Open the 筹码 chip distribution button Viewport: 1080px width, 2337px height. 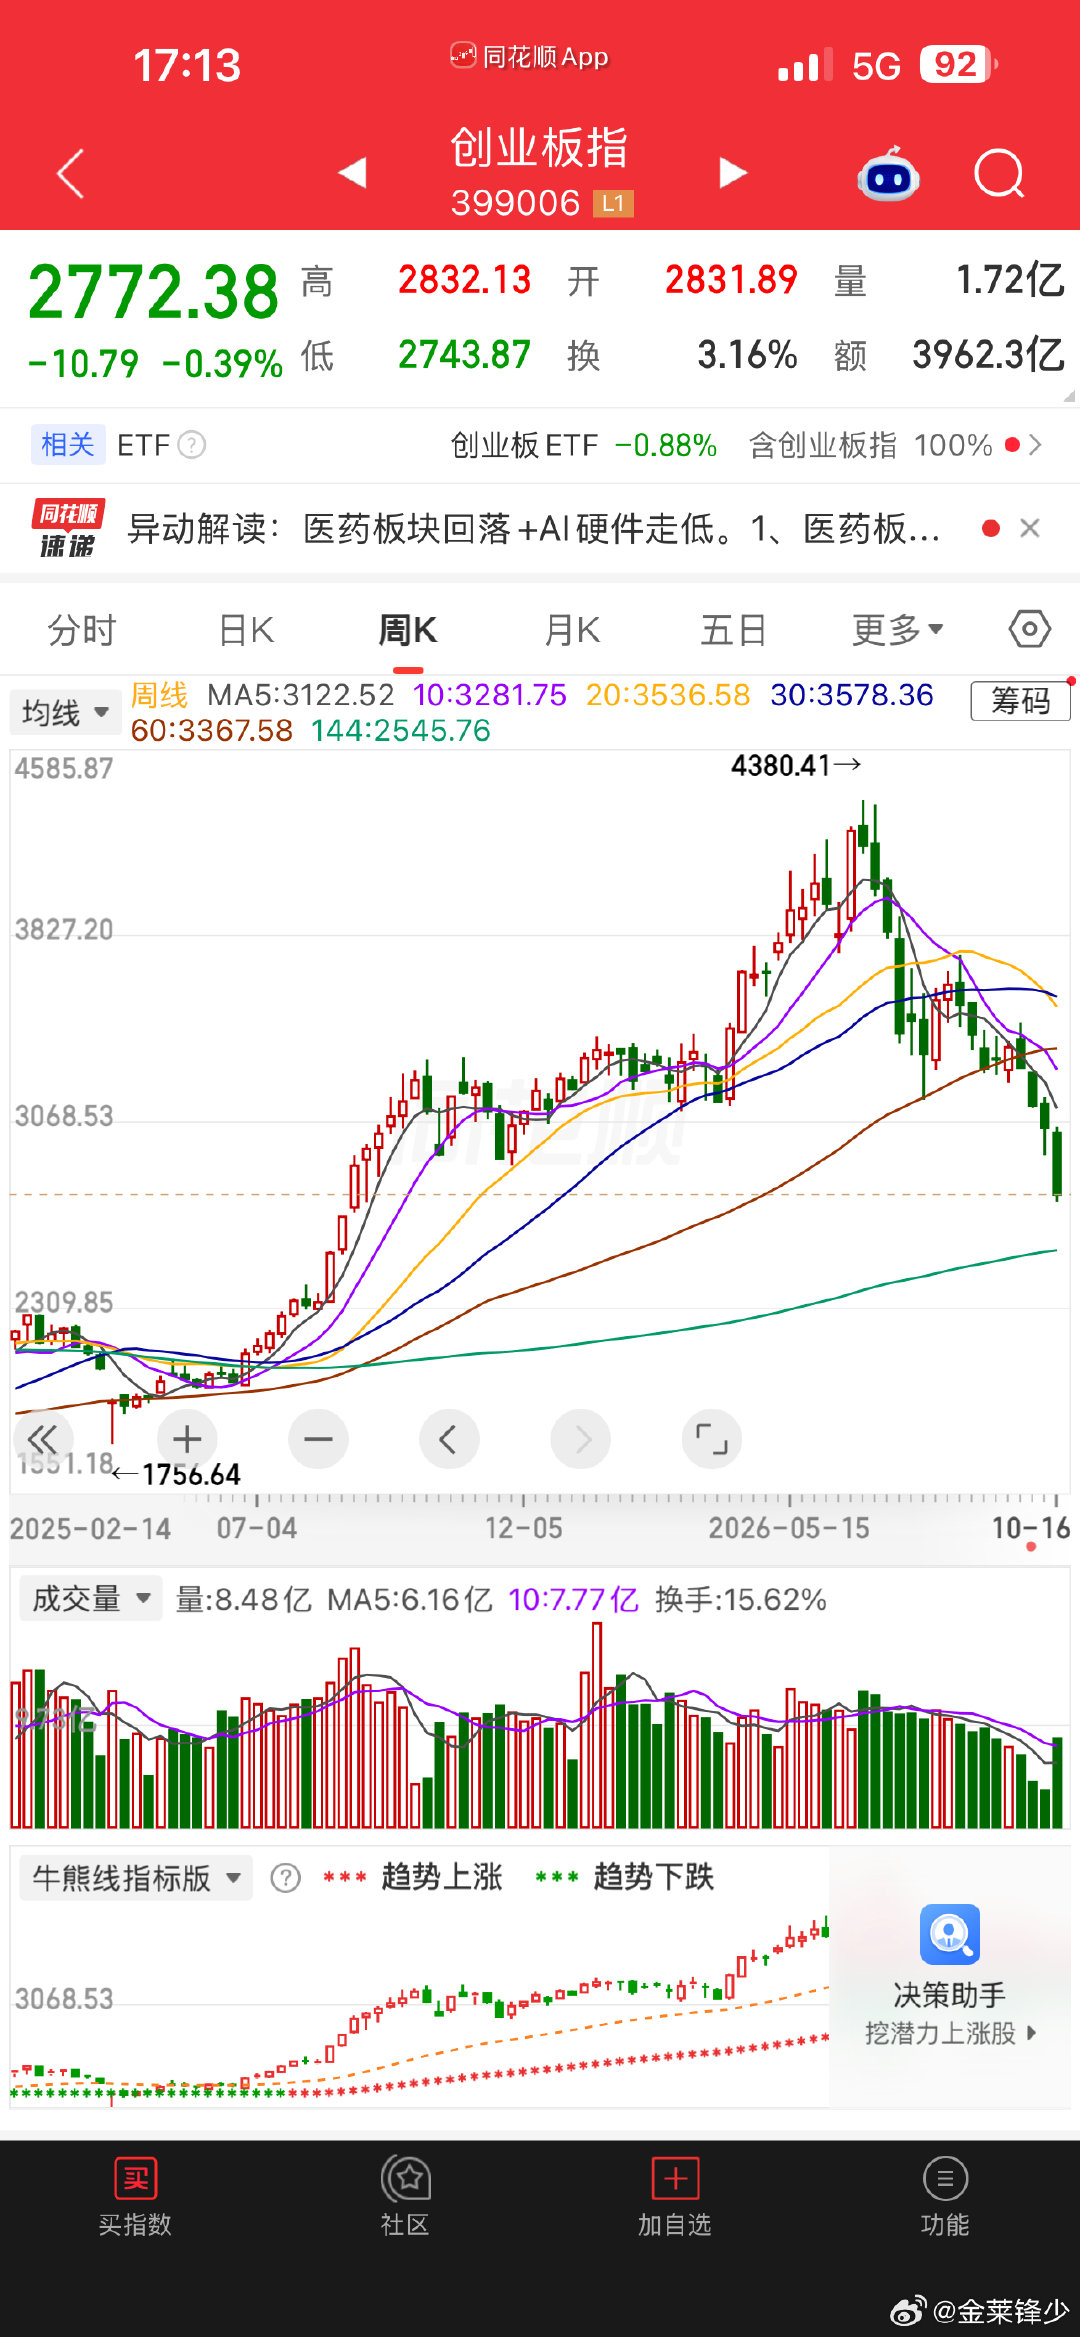click(x=1020, y=700)
